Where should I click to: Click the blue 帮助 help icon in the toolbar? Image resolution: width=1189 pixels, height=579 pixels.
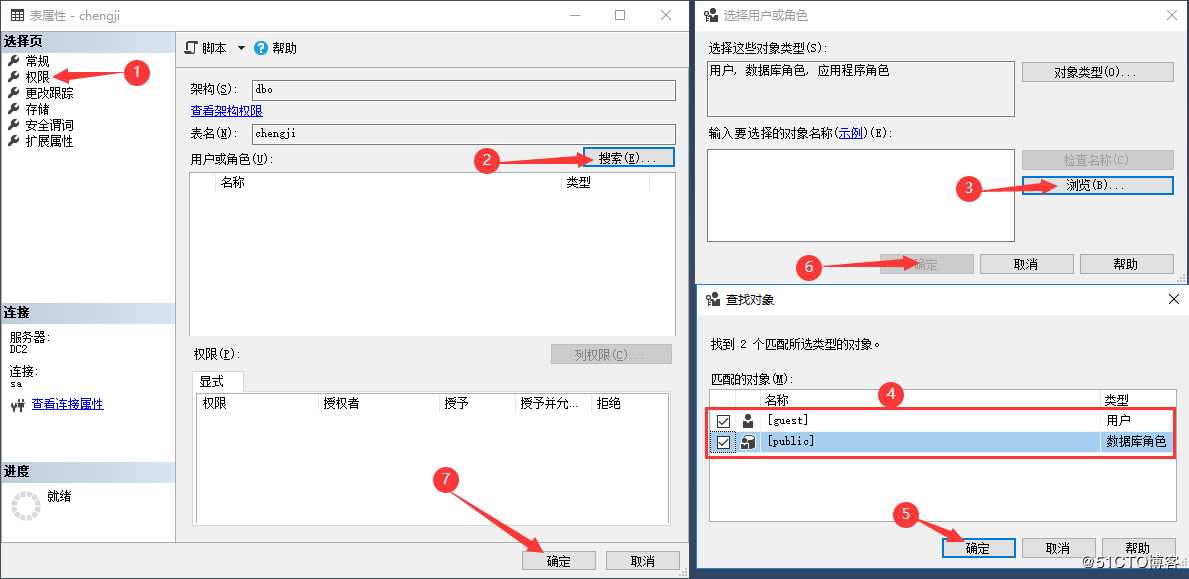pos(261,48)
